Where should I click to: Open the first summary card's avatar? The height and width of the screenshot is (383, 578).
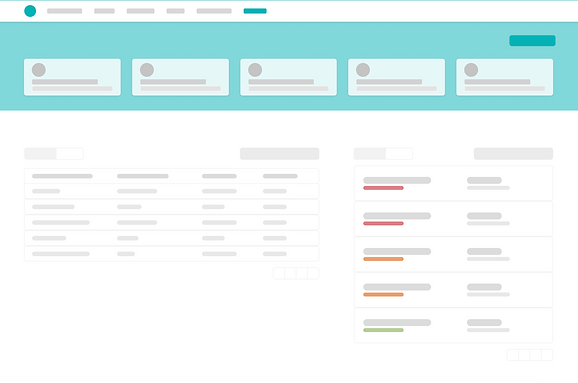pos(39,70)
